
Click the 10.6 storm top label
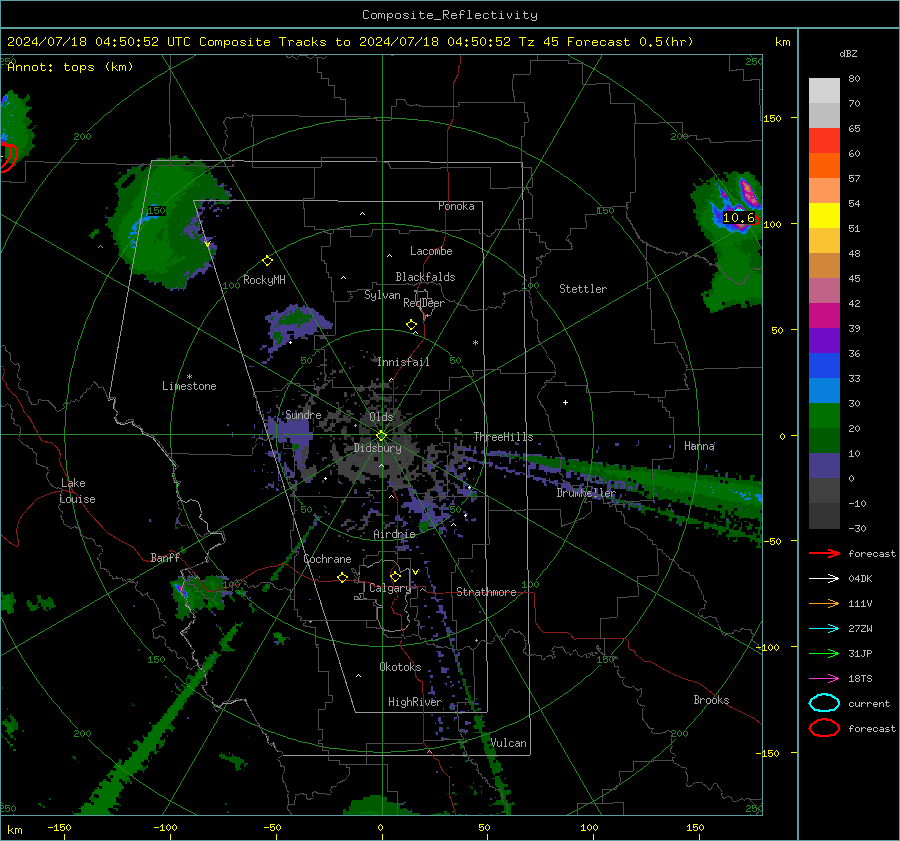click(x=739, y=218)
